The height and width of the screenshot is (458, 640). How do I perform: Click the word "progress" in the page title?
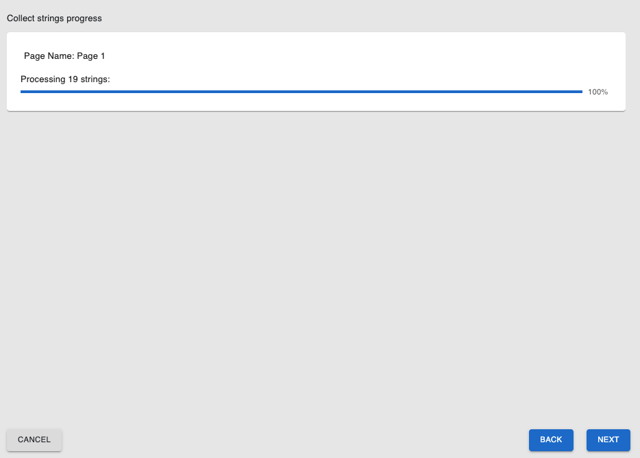(x=84, y=18)
